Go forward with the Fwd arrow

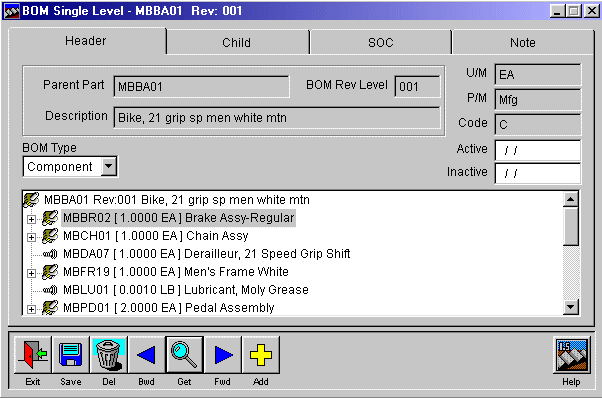point(223,354)
